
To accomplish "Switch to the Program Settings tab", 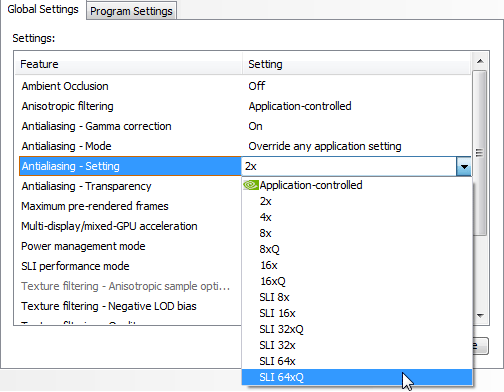I will pos(131,11).
